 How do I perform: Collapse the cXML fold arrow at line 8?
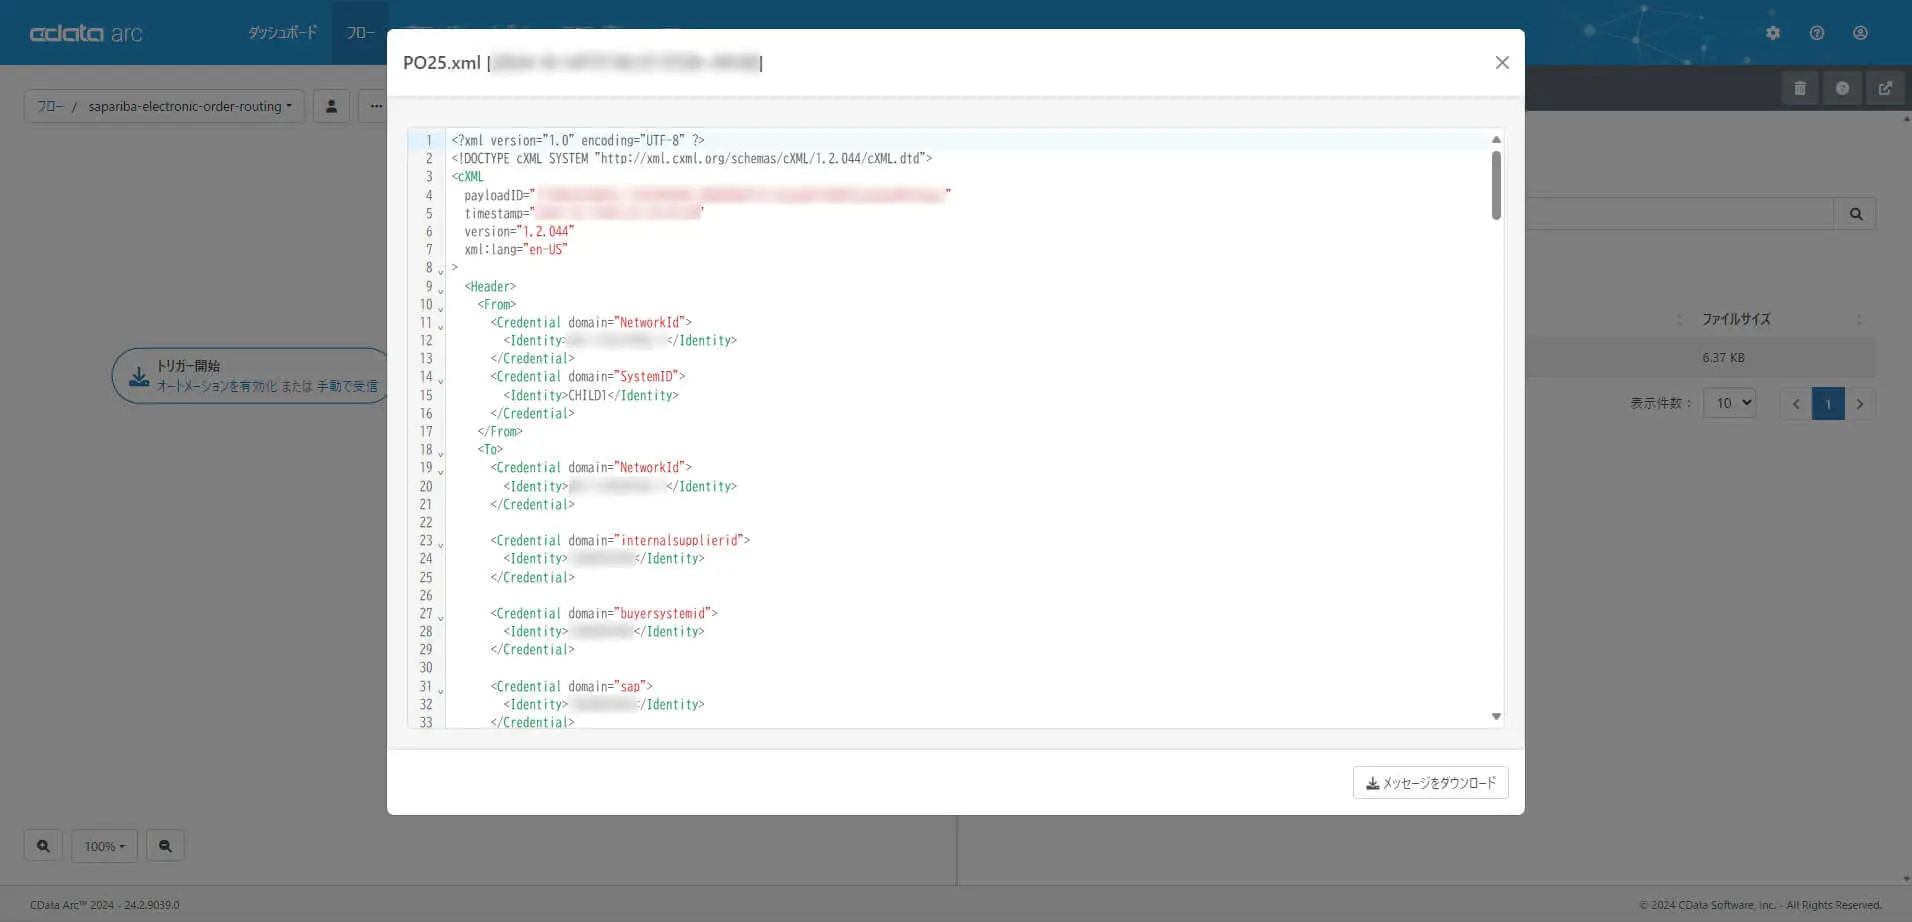pos(441,270)
